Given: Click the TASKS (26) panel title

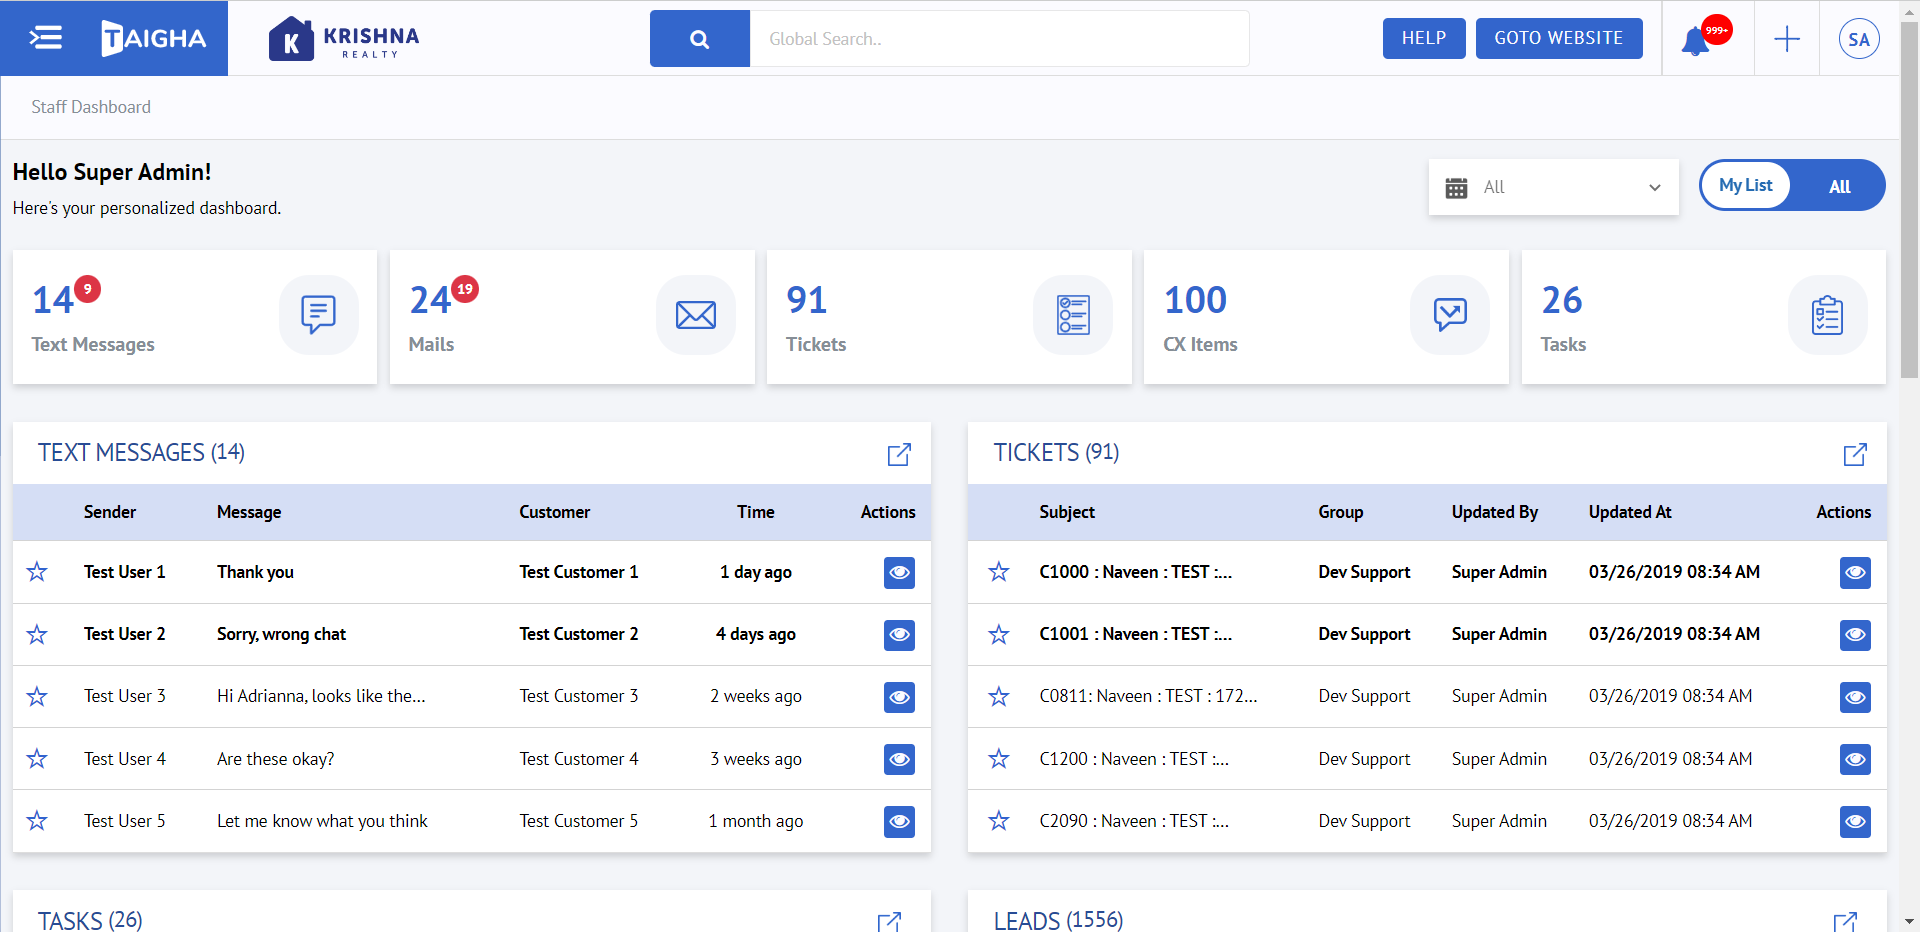Looking at the screenshot, I should click(90, 920).
